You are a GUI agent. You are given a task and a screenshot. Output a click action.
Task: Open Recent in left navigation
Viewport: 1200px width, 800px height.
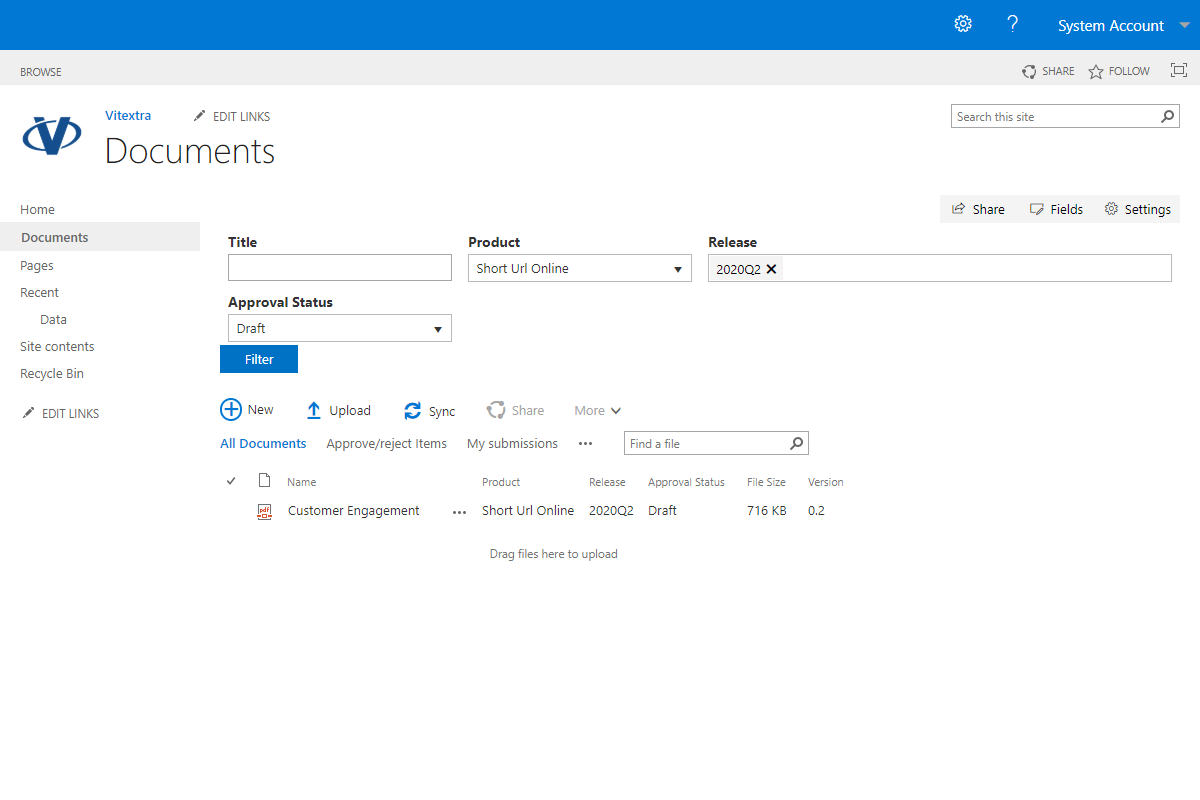point(40,293)
